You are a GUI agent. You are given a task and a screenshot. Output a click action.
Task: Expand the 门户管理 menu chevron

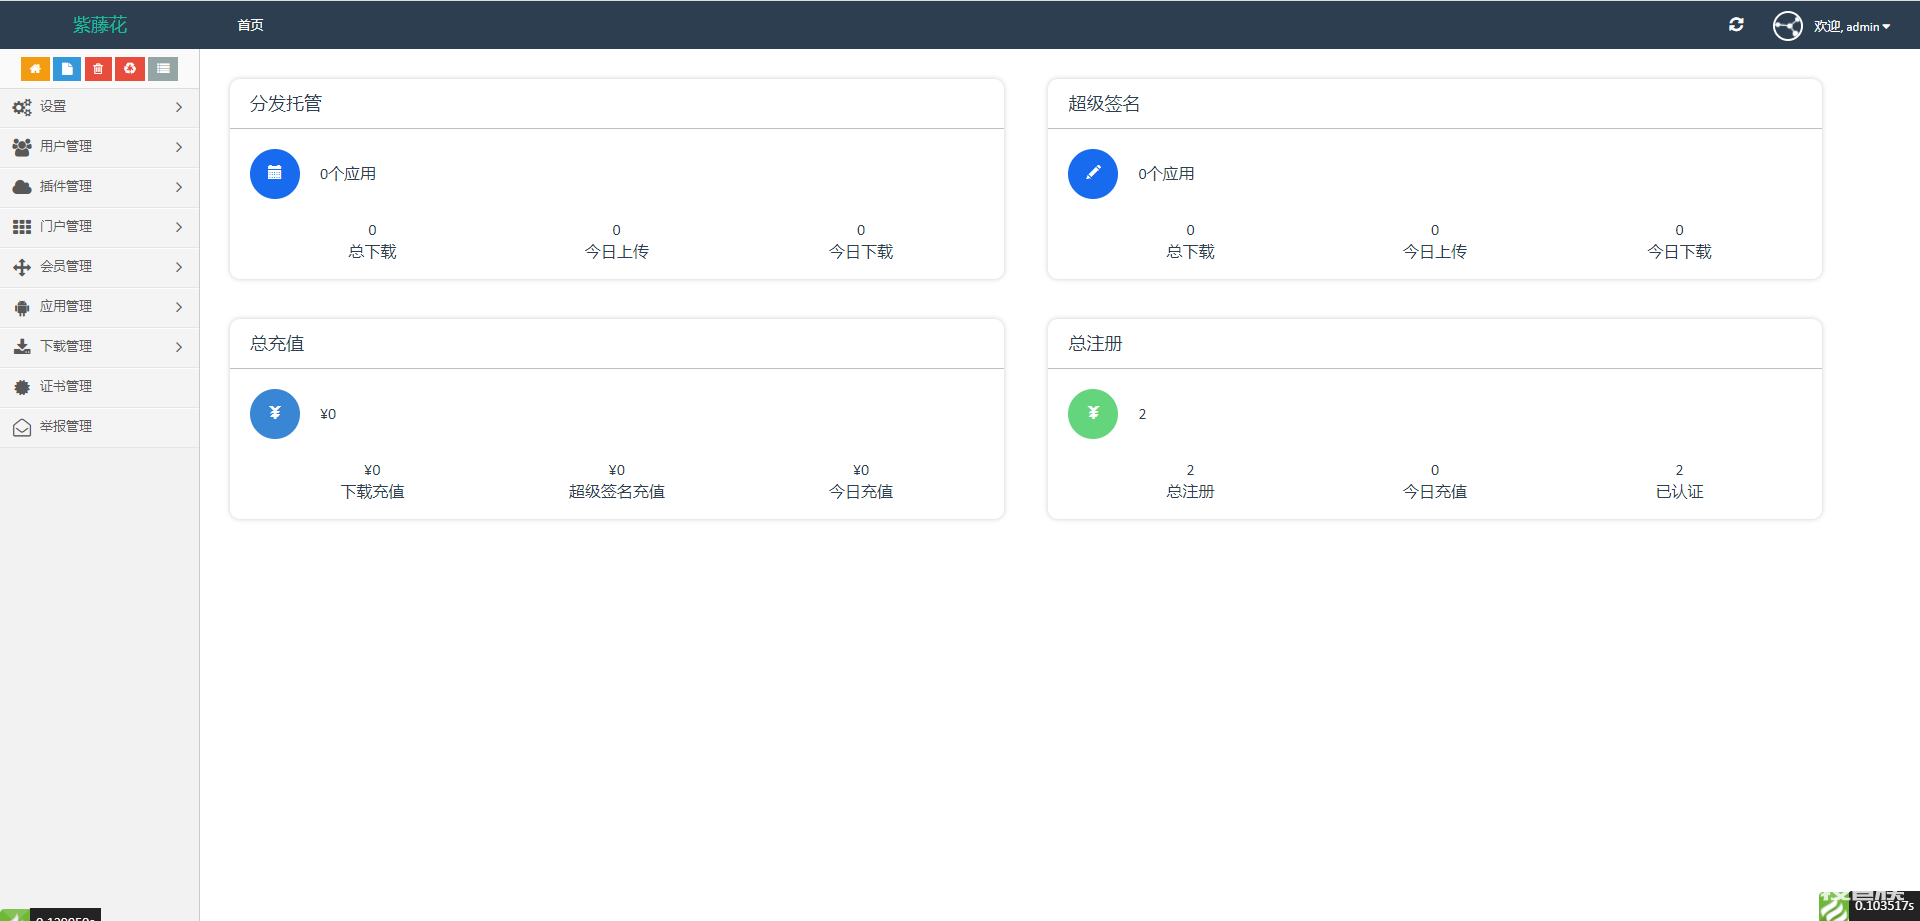point(179,227)
